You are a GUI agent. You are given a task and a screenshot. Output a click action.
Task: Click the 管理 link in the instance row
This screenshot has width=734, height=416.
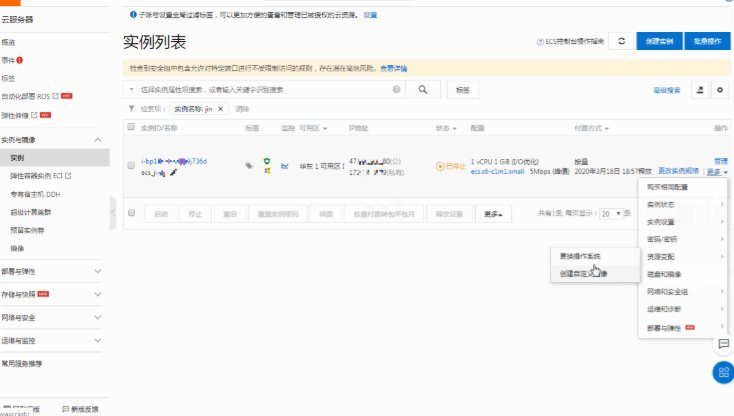721,161
